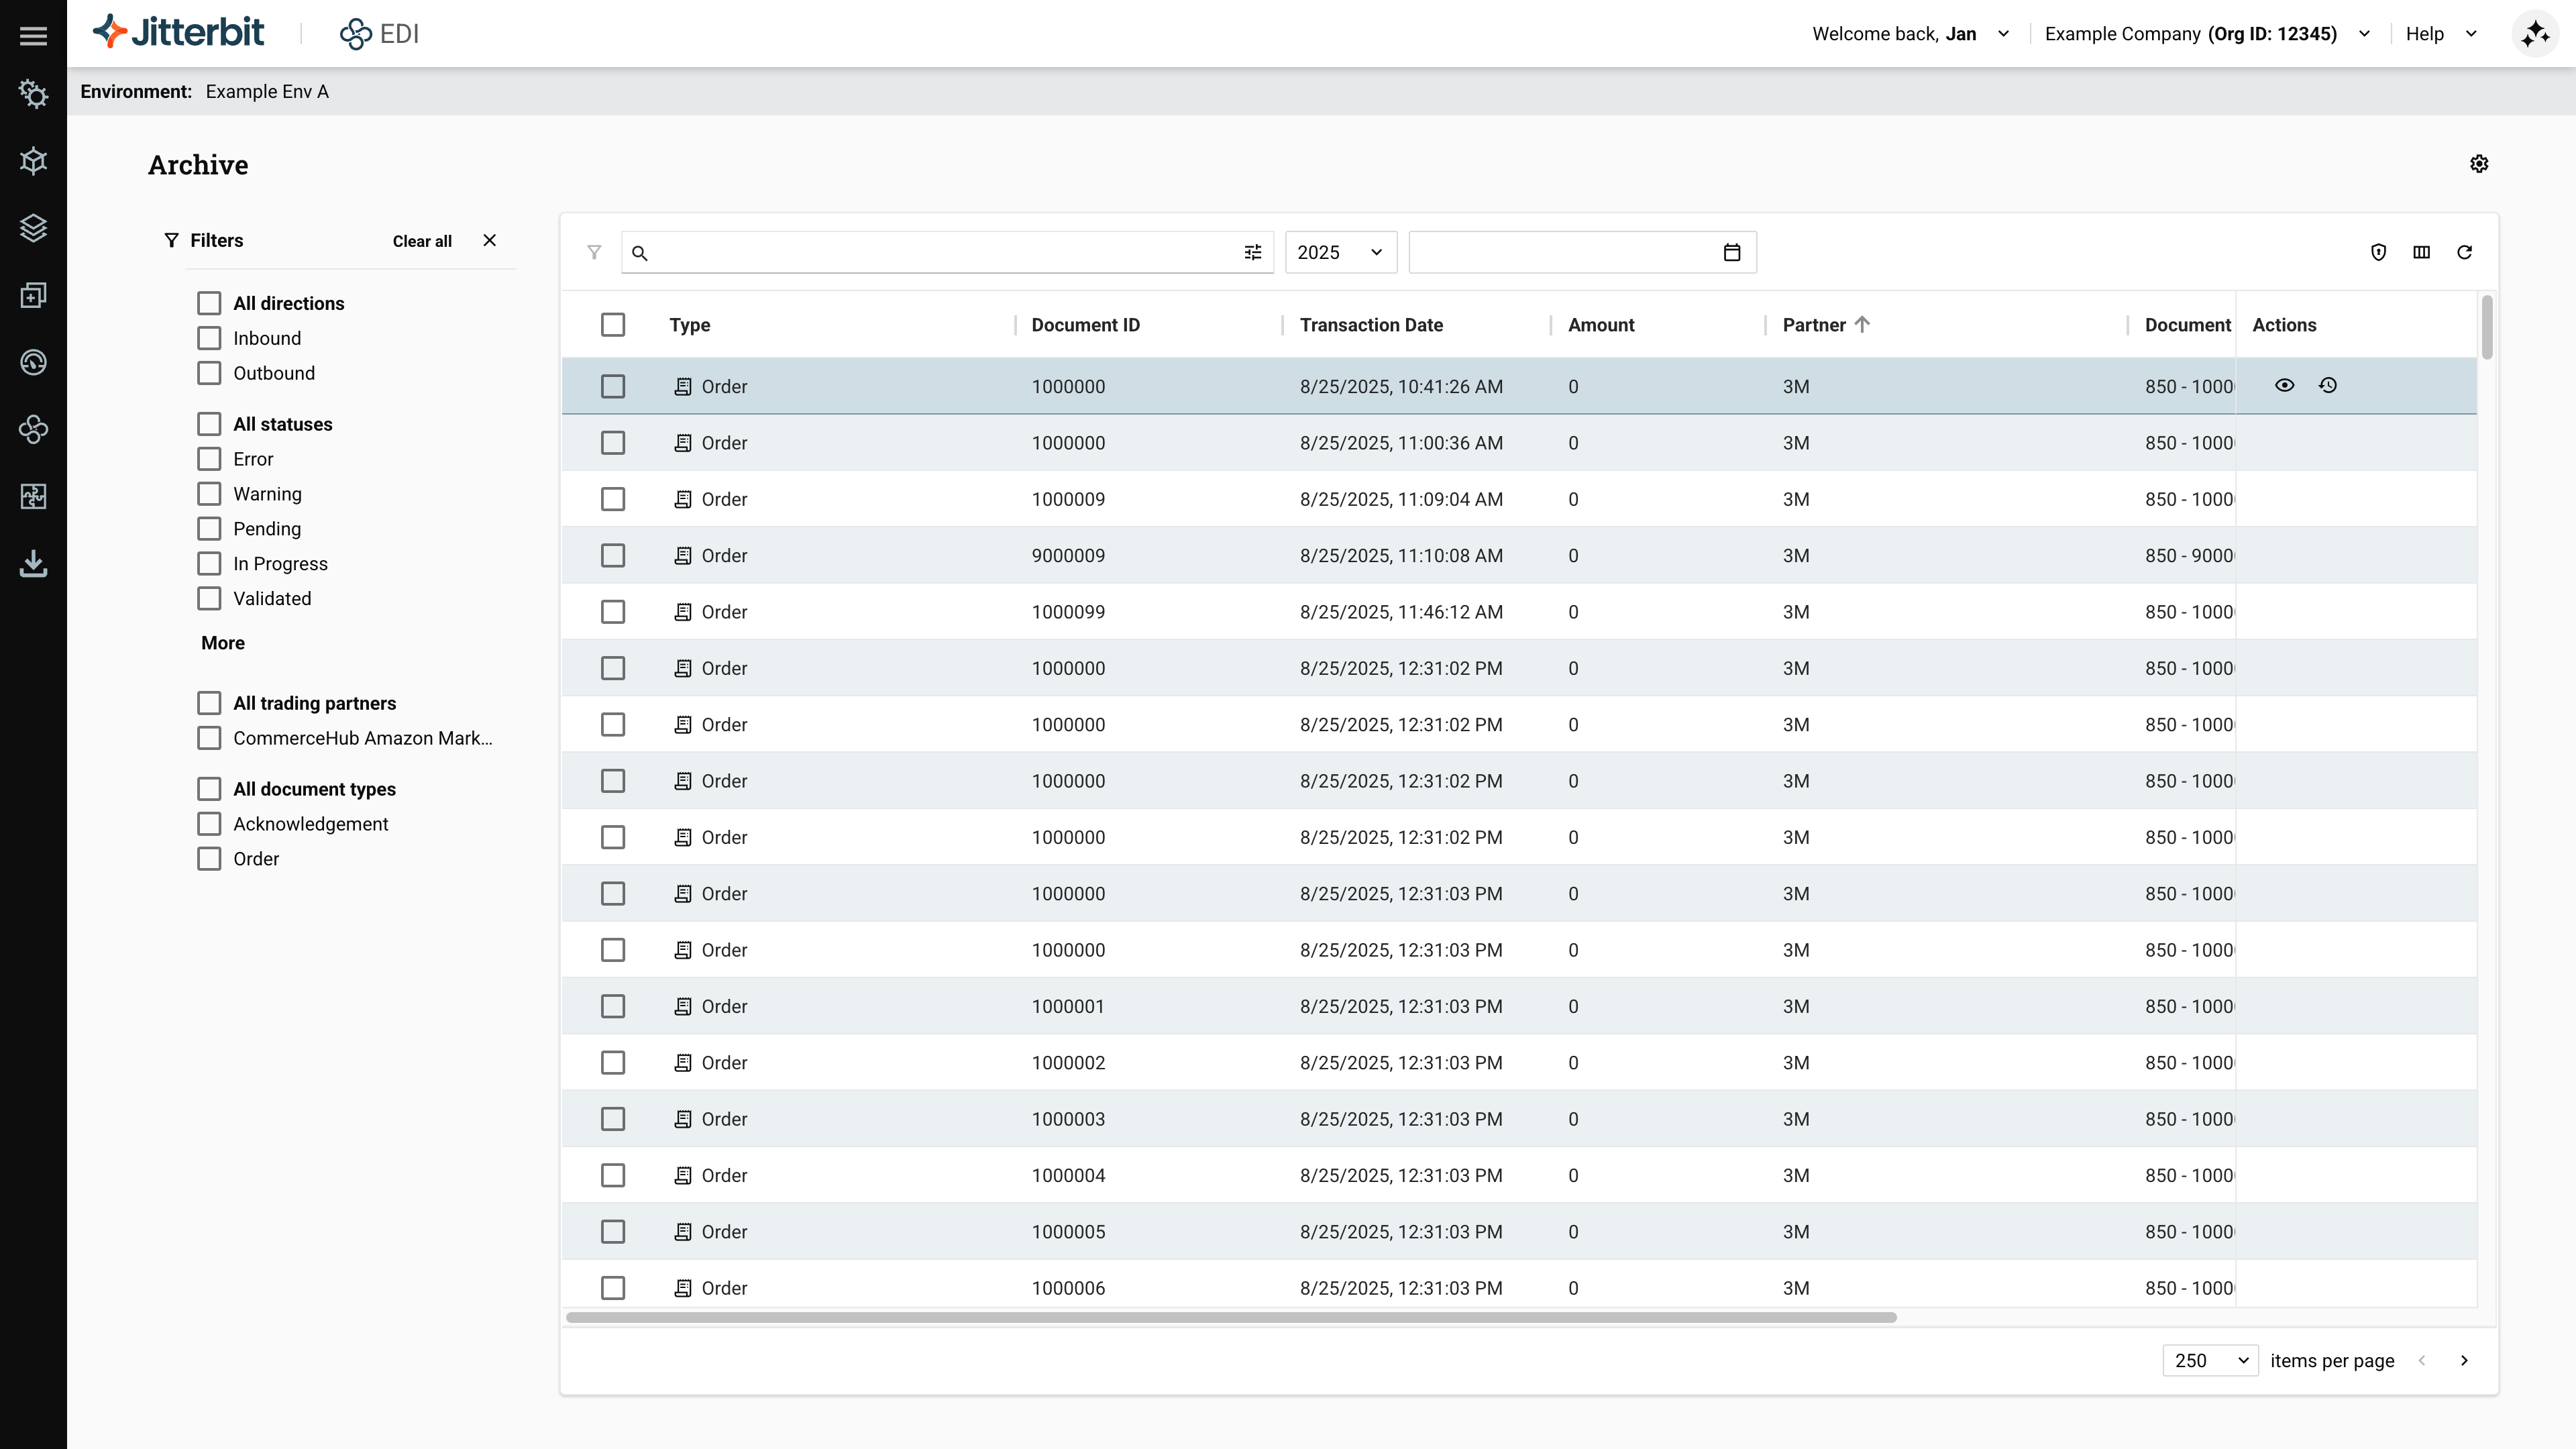
Task: Open the 2025 year dropdown
Action: point(1339,252)
